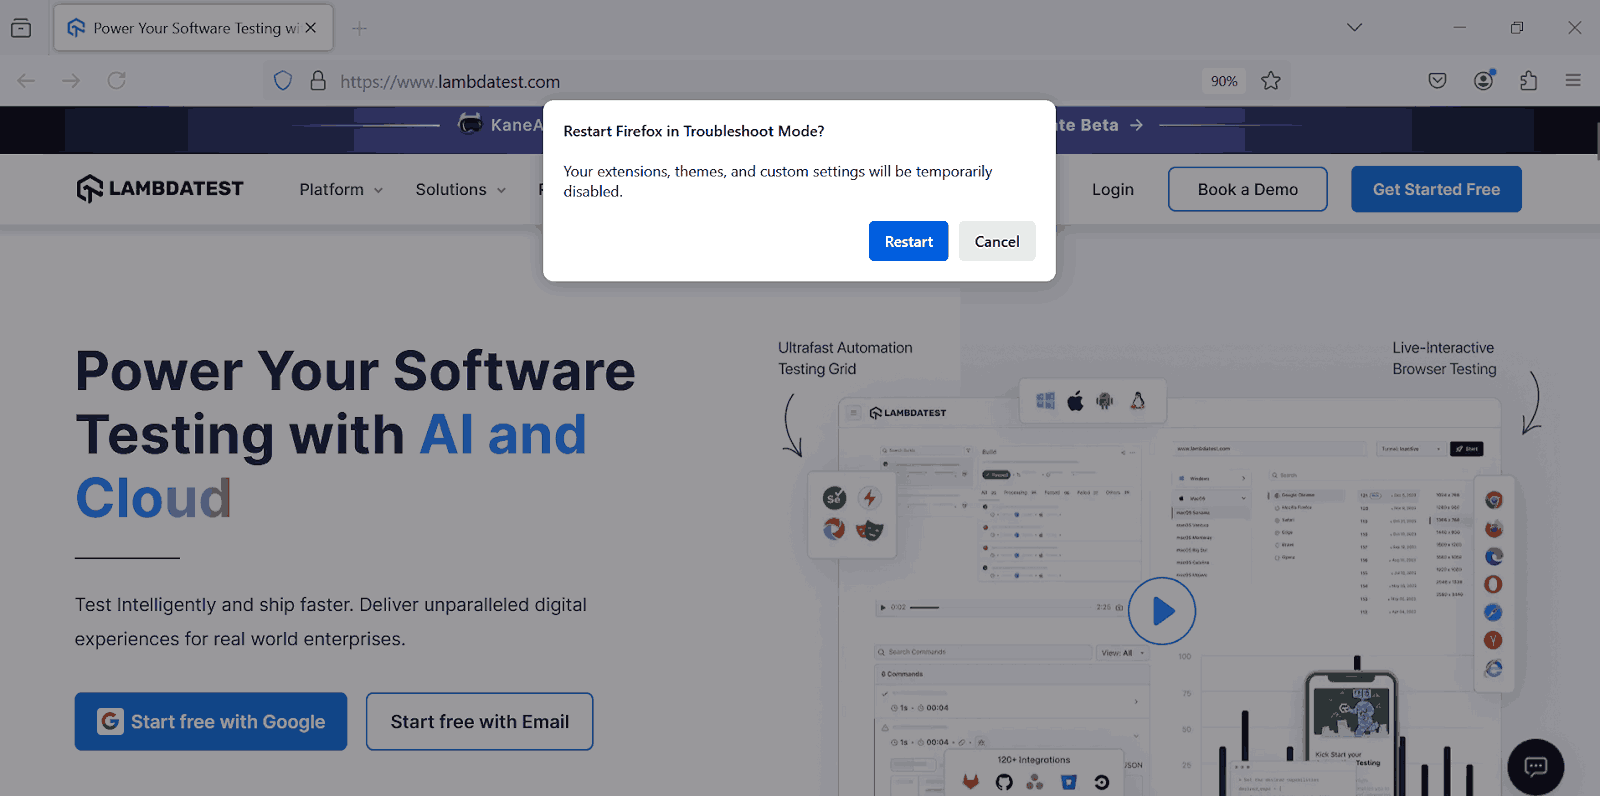
Task: Reload the current page
Action: (x=116, y=81)
